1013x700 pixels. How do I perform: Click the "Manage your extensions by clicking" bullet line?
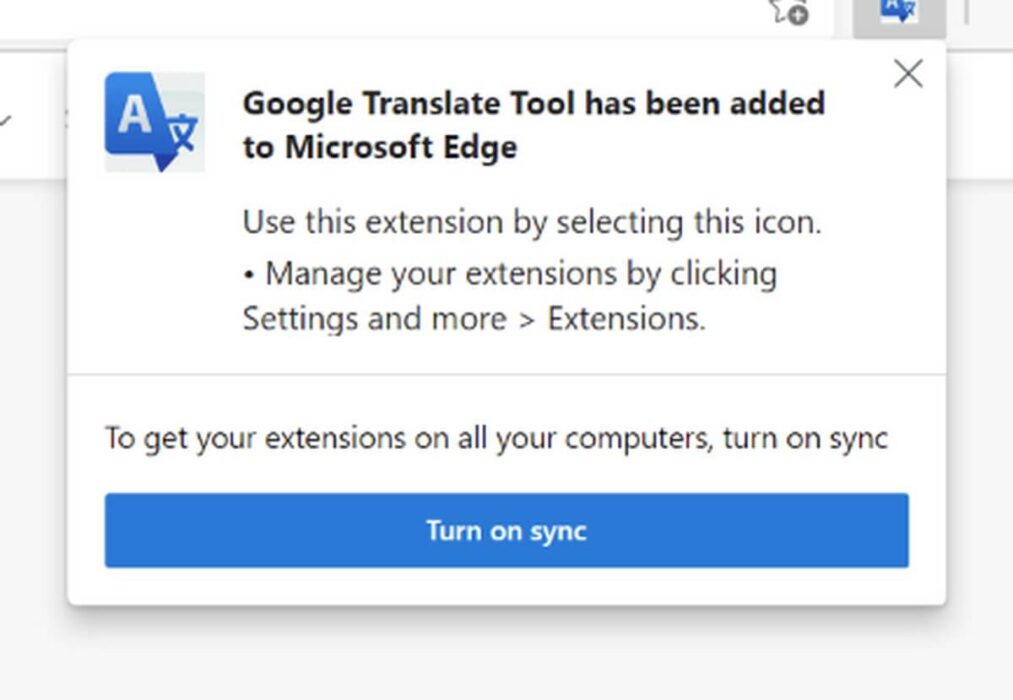coord(510,274)
